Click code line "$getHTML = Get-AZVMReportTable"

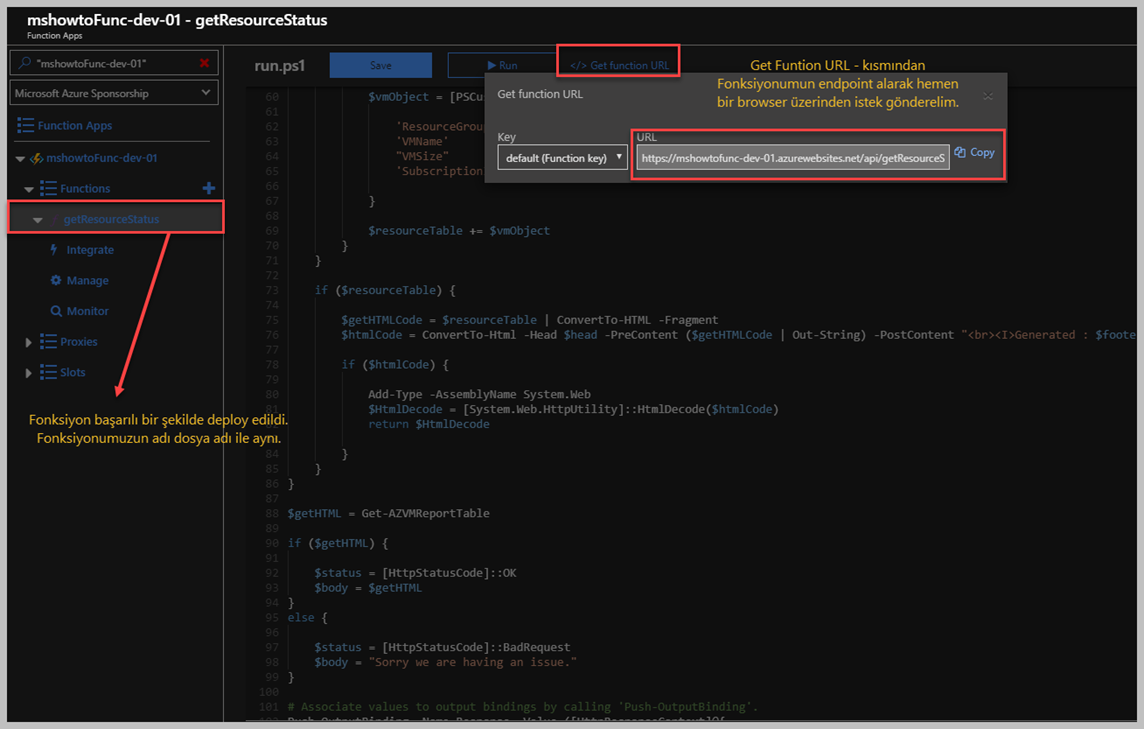coord(388,514)
